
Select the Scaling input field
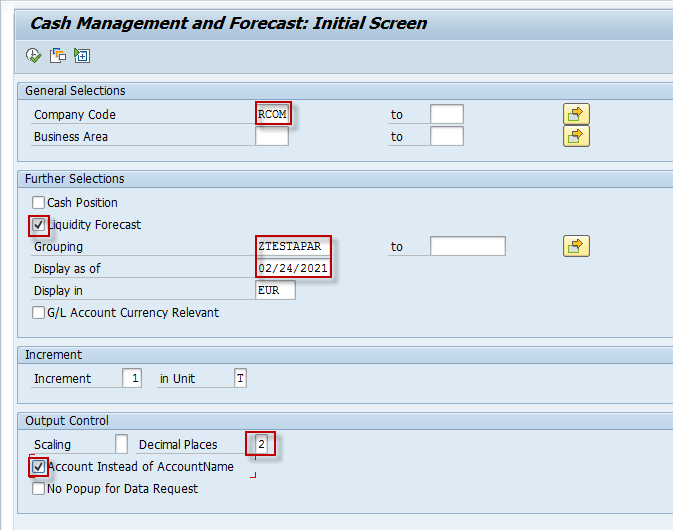pyautogui.click(x=121, y=444)
